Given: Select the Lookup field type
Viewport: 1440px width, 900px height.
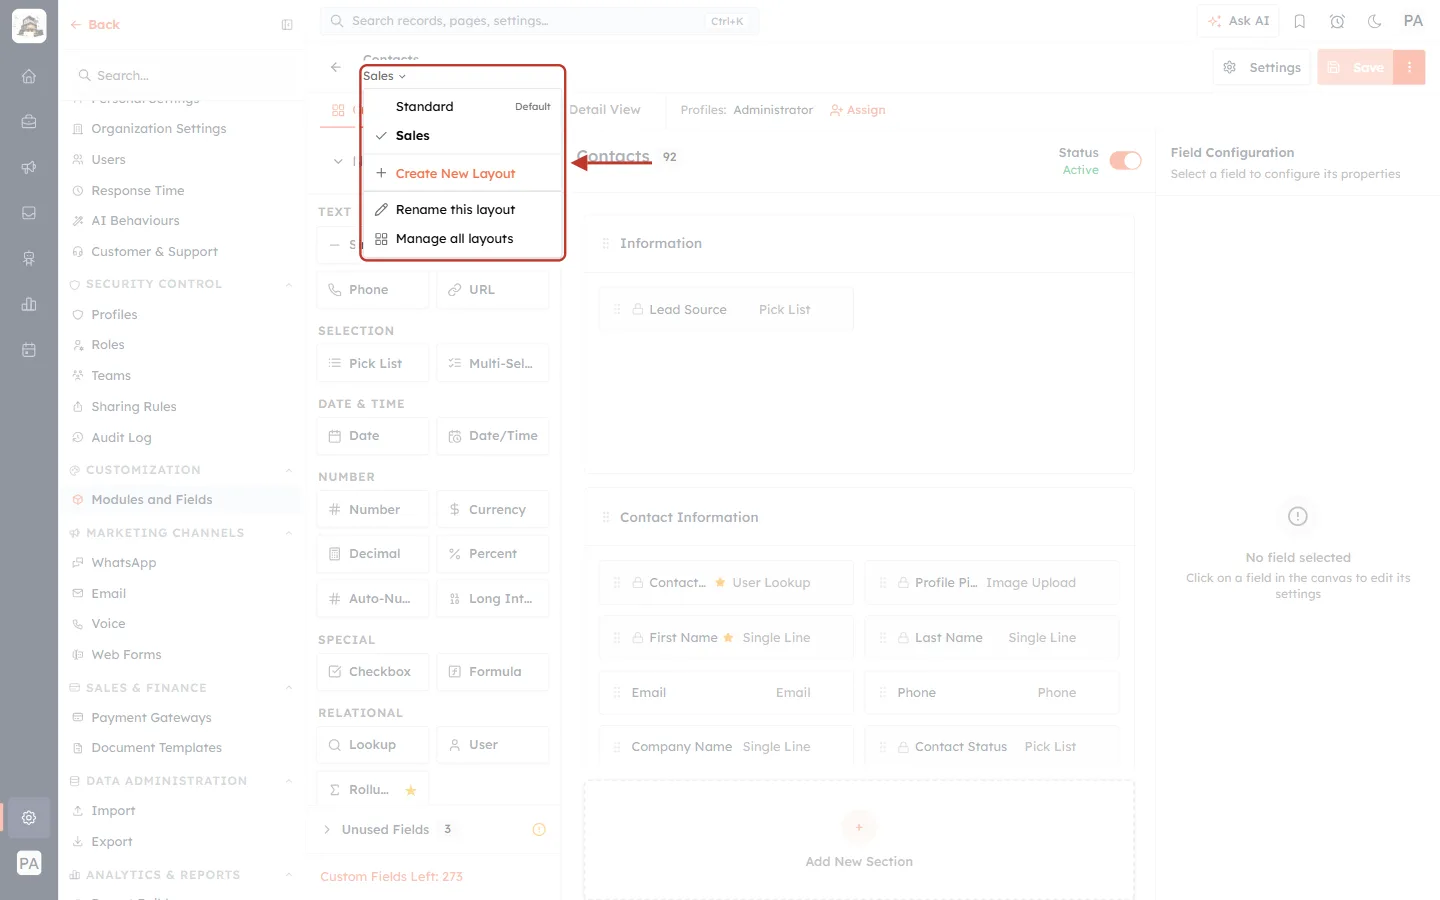Looking at the screenshot, I should point(373,745).
